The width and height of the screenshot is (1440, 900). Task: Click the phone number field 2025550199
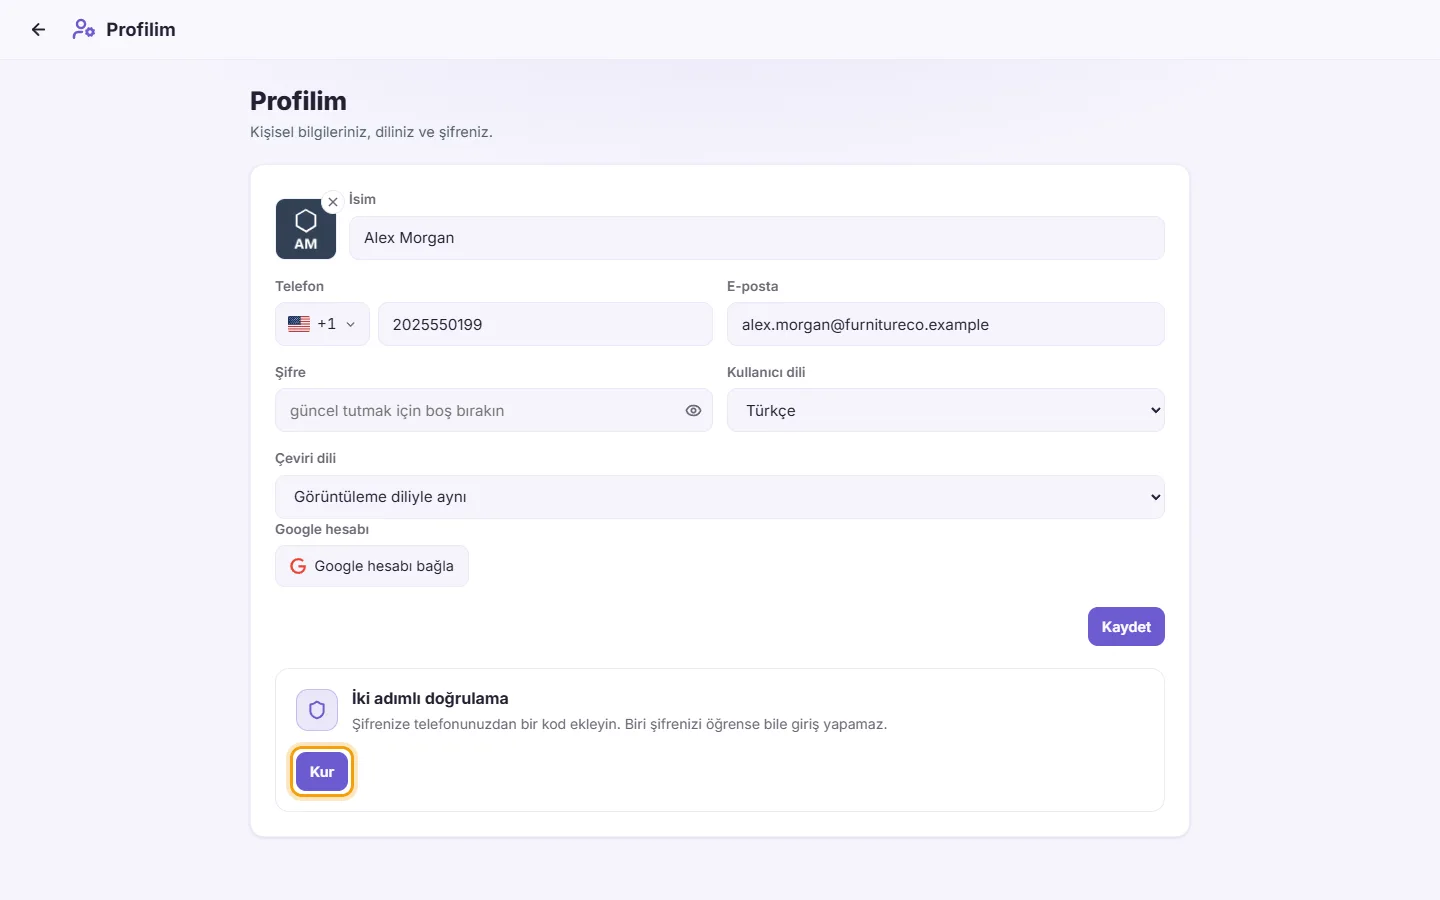click(x=545, y=324)
